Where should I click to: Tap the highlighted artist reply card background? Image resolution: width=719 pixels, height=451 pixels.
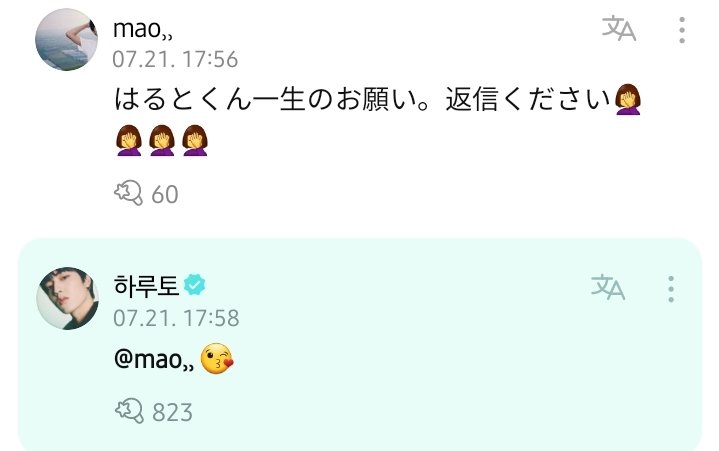pos(360,344)
